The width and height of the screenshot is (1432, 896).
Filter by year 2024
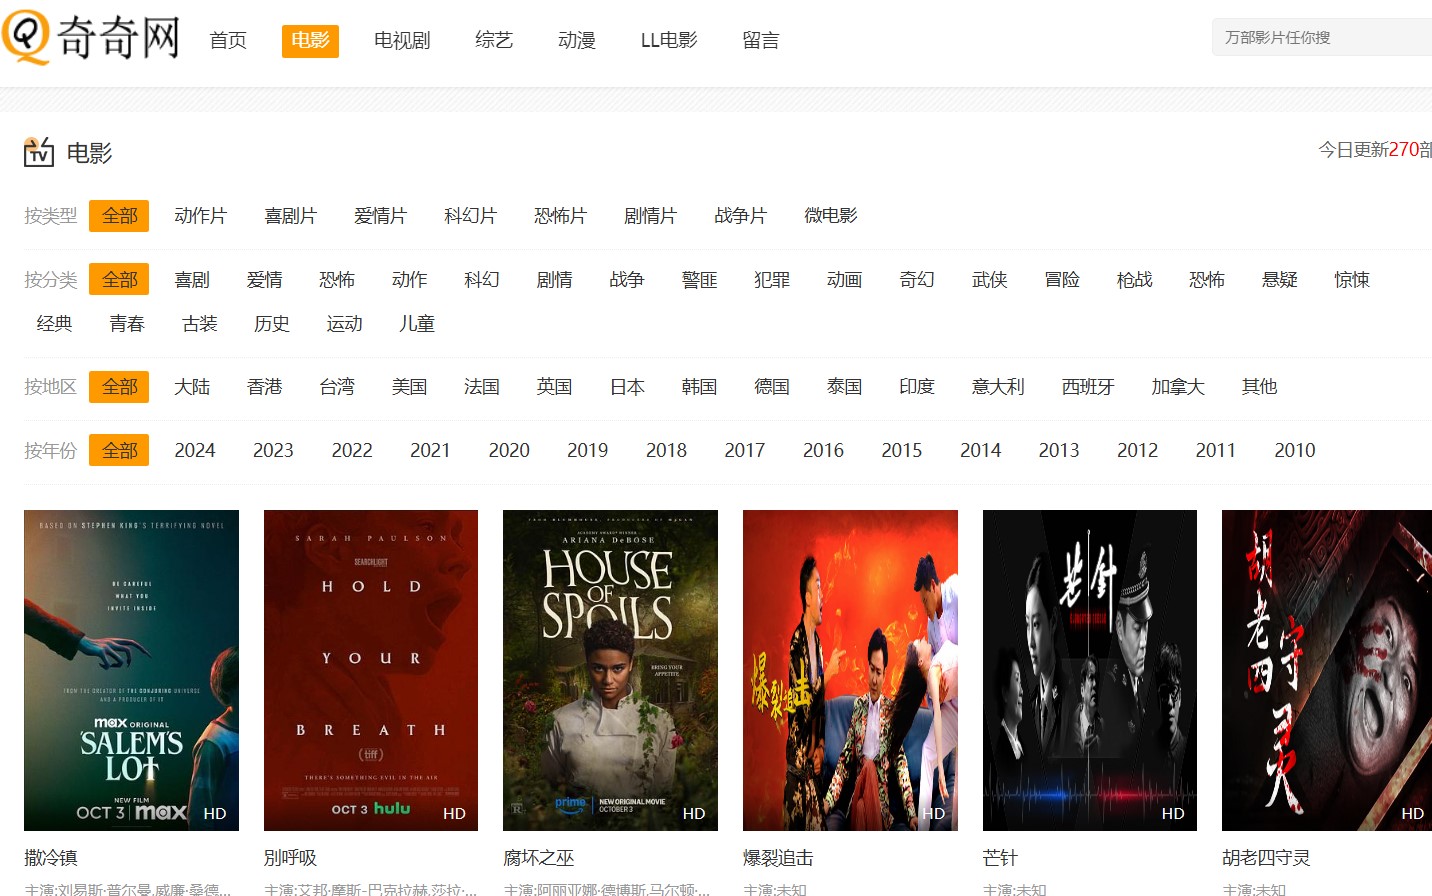coord(195,451)
